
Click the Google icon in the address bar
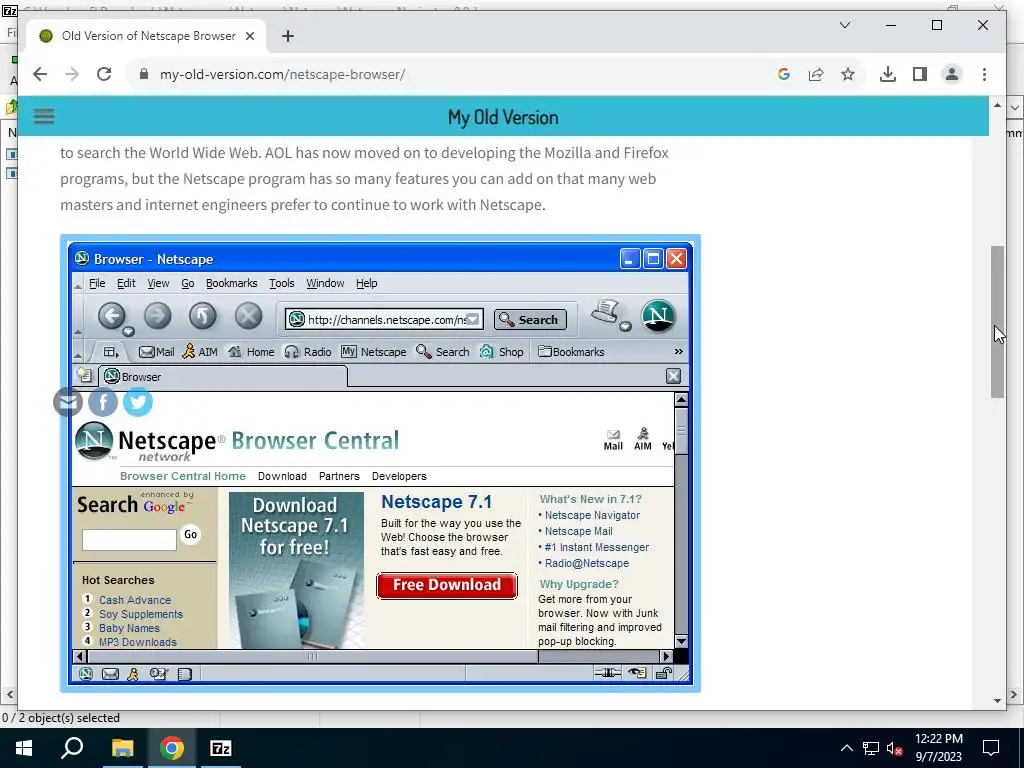784,74
